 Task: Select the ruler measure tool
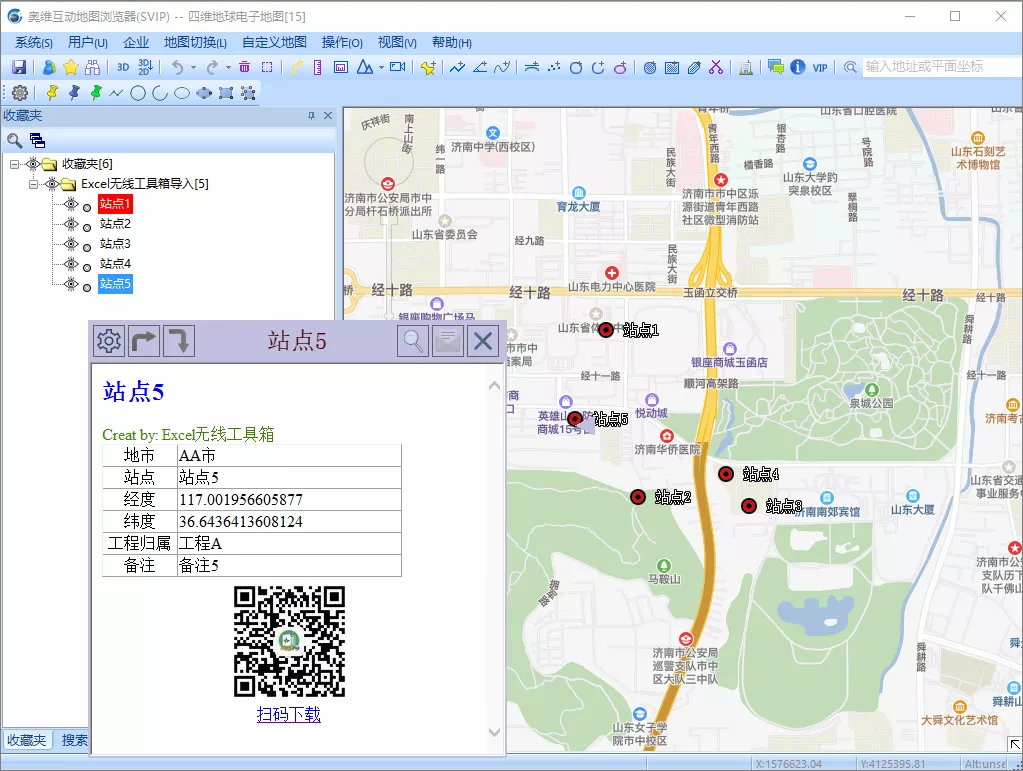[x=318, y=67]
